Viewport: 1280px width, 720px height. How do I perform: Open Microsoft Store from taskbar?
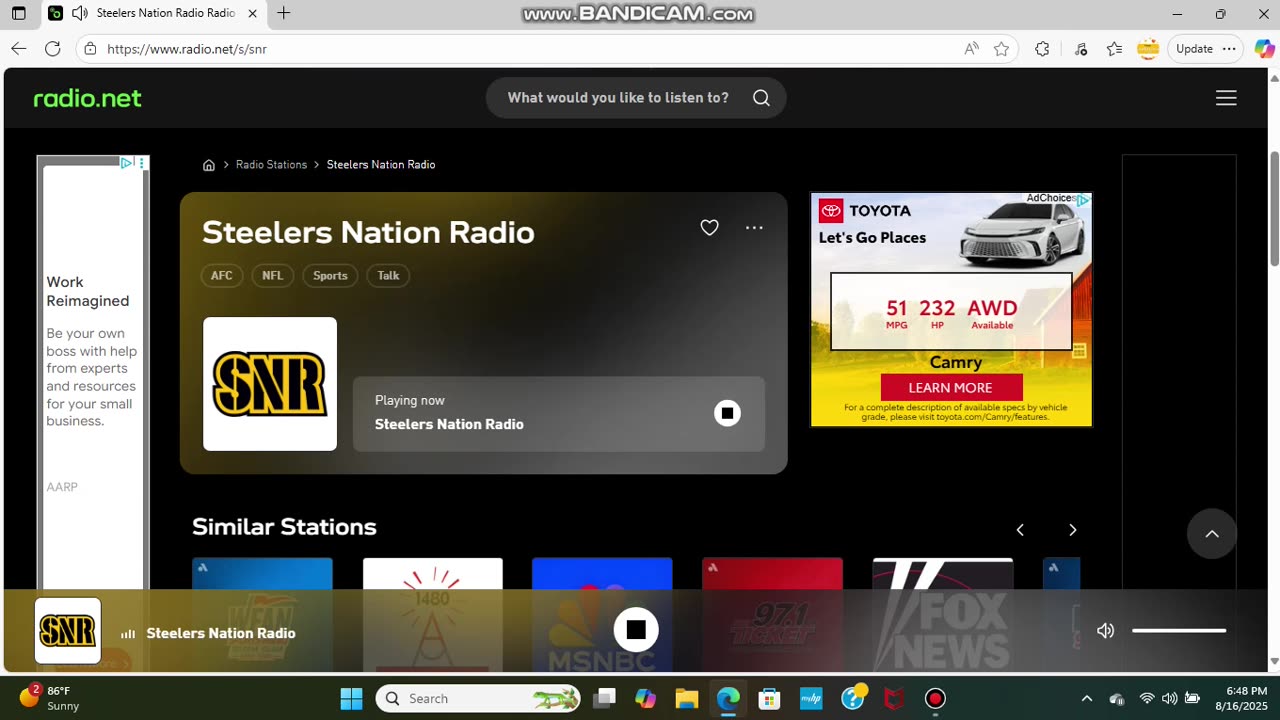pos(769,698)
